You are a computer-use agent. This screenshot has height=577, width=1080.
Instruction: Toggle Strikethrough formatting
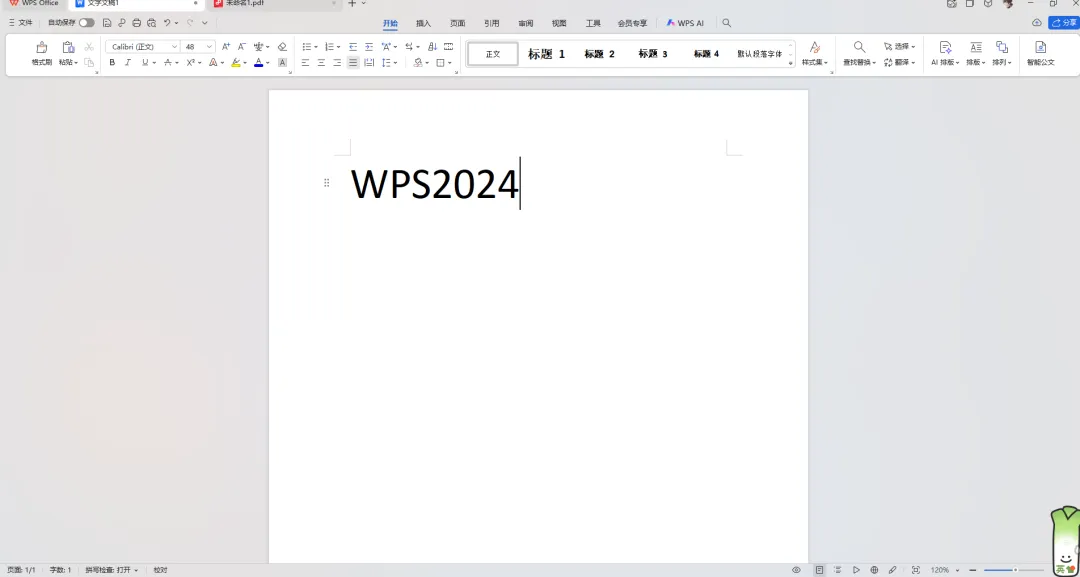pos(167,63)
